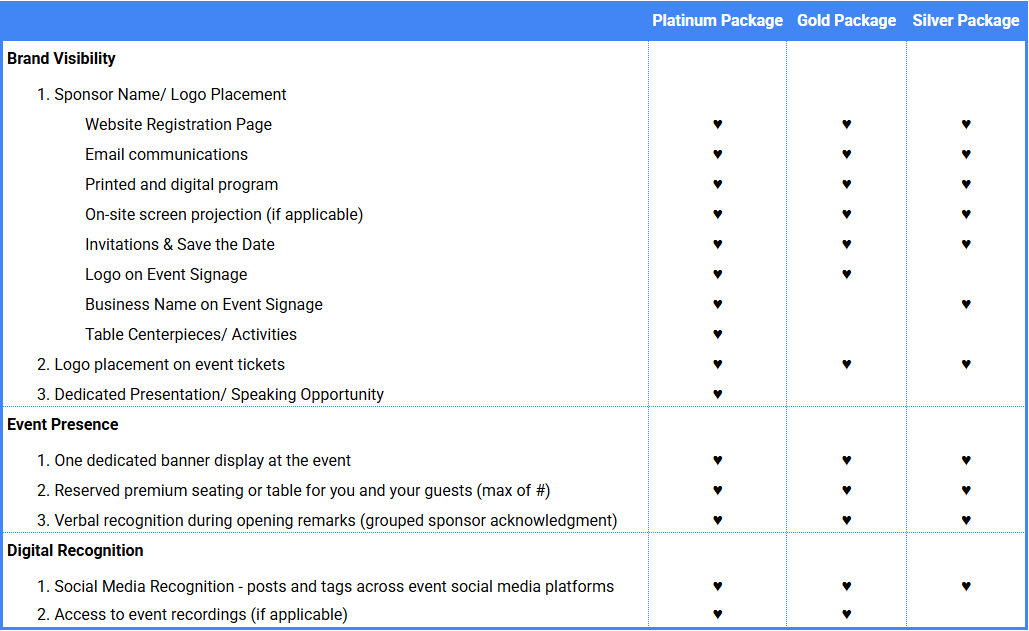Click Silver heart for Printed and digital program
This screenshot has width=1029, height=631.
(966, 184)
